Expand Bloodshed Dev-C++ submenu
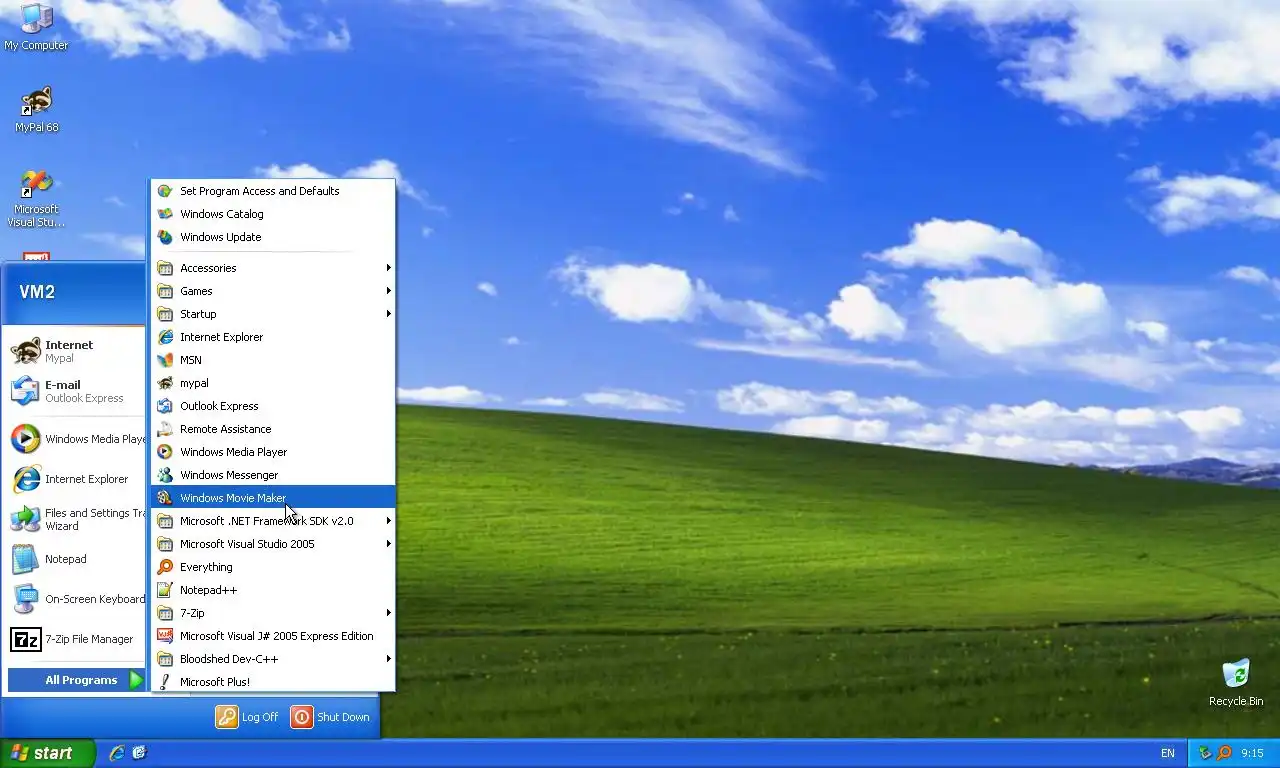 [273, 659]
